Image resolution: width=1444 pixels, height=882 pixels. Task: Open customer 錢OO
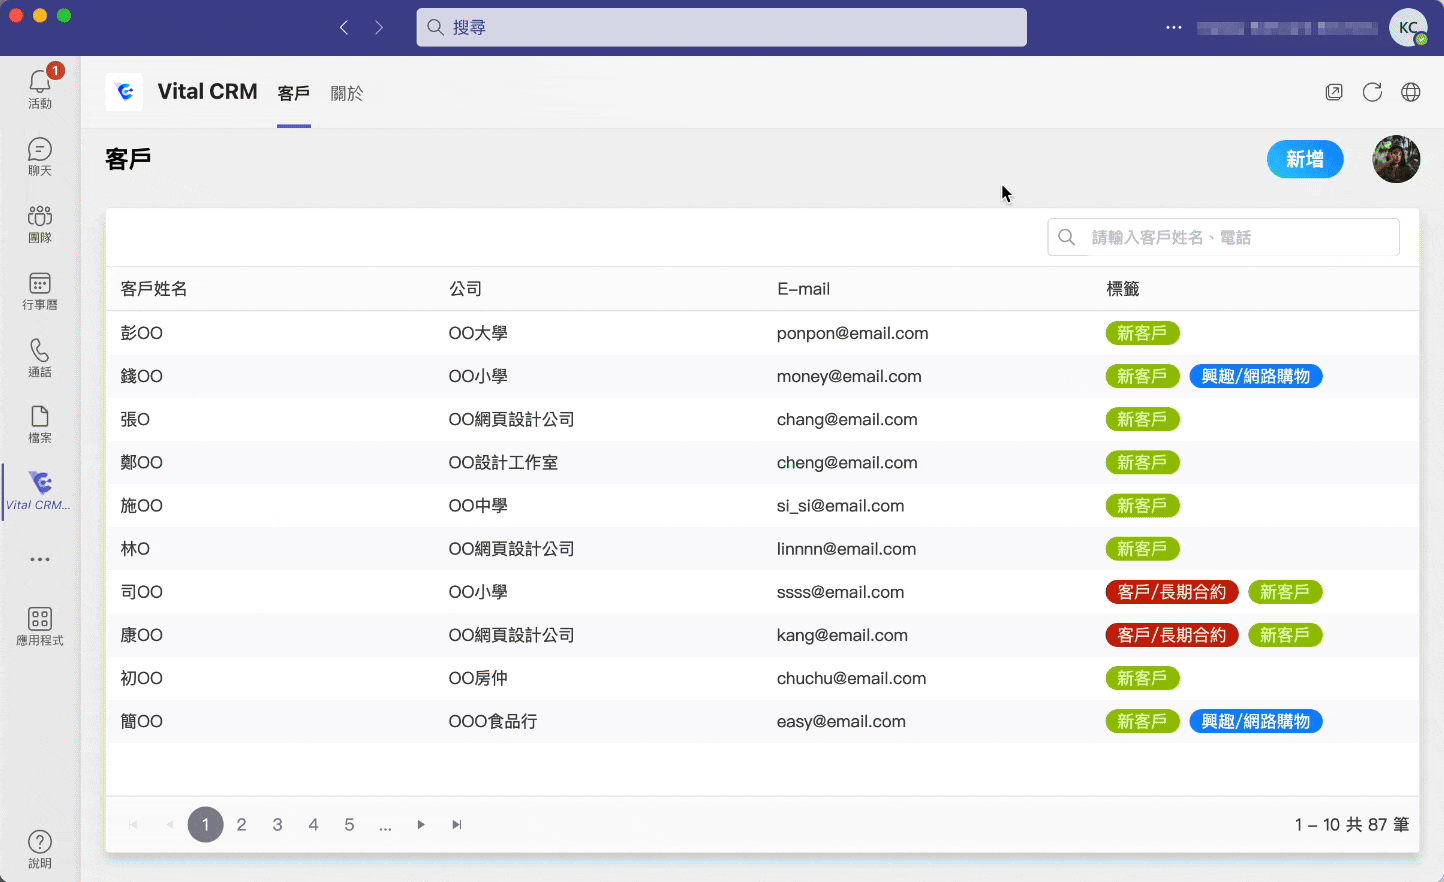[141, 376]
